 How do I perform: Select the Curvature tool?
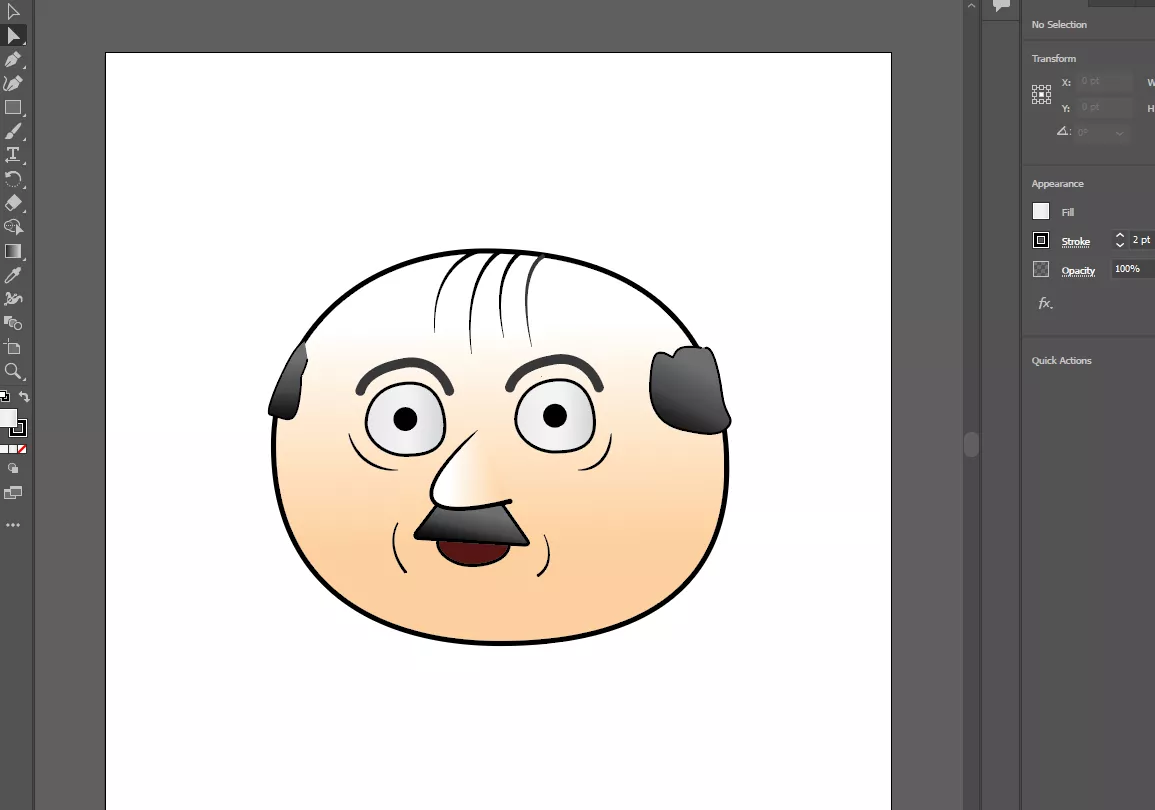(13, 83)
